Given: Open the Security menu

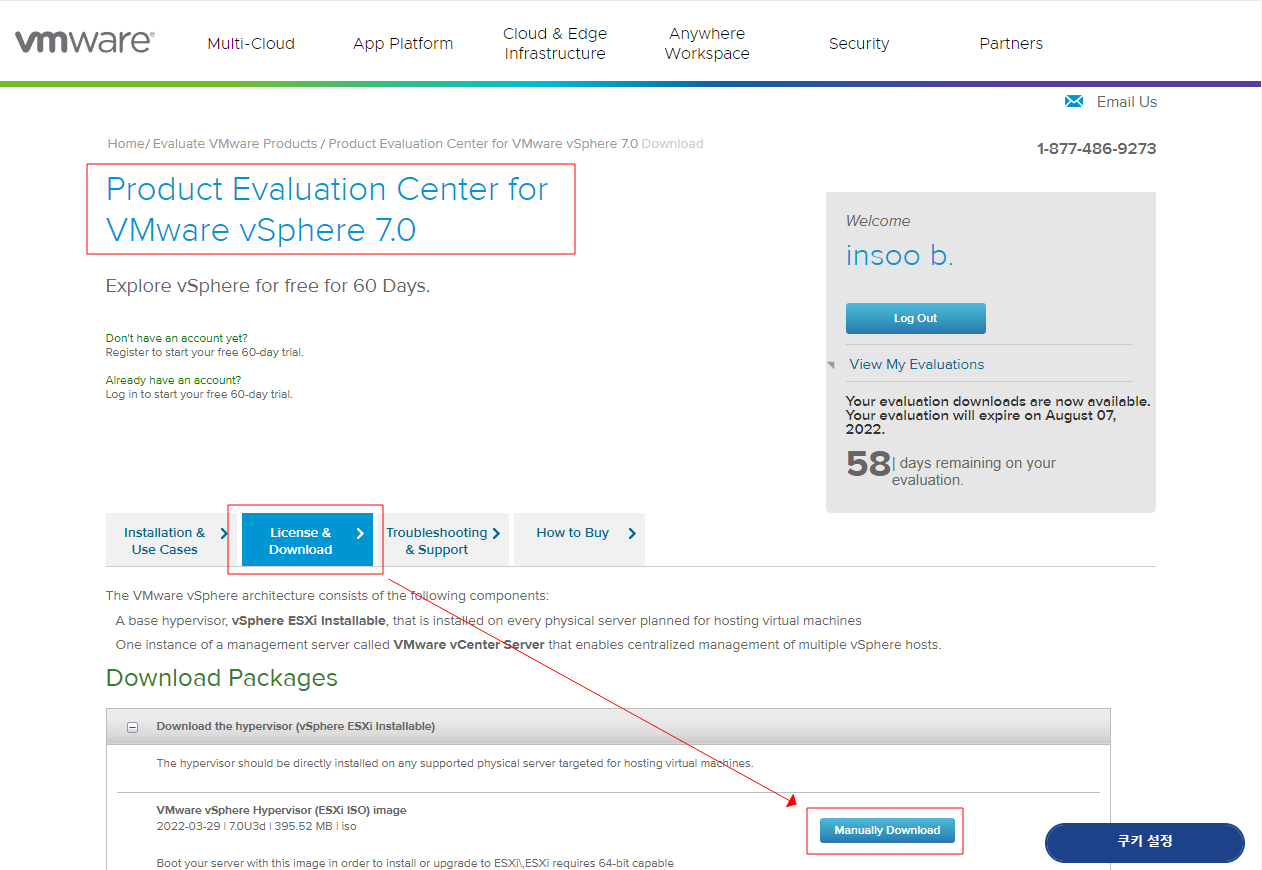Looking at the screenshot, I should [859, 43].
